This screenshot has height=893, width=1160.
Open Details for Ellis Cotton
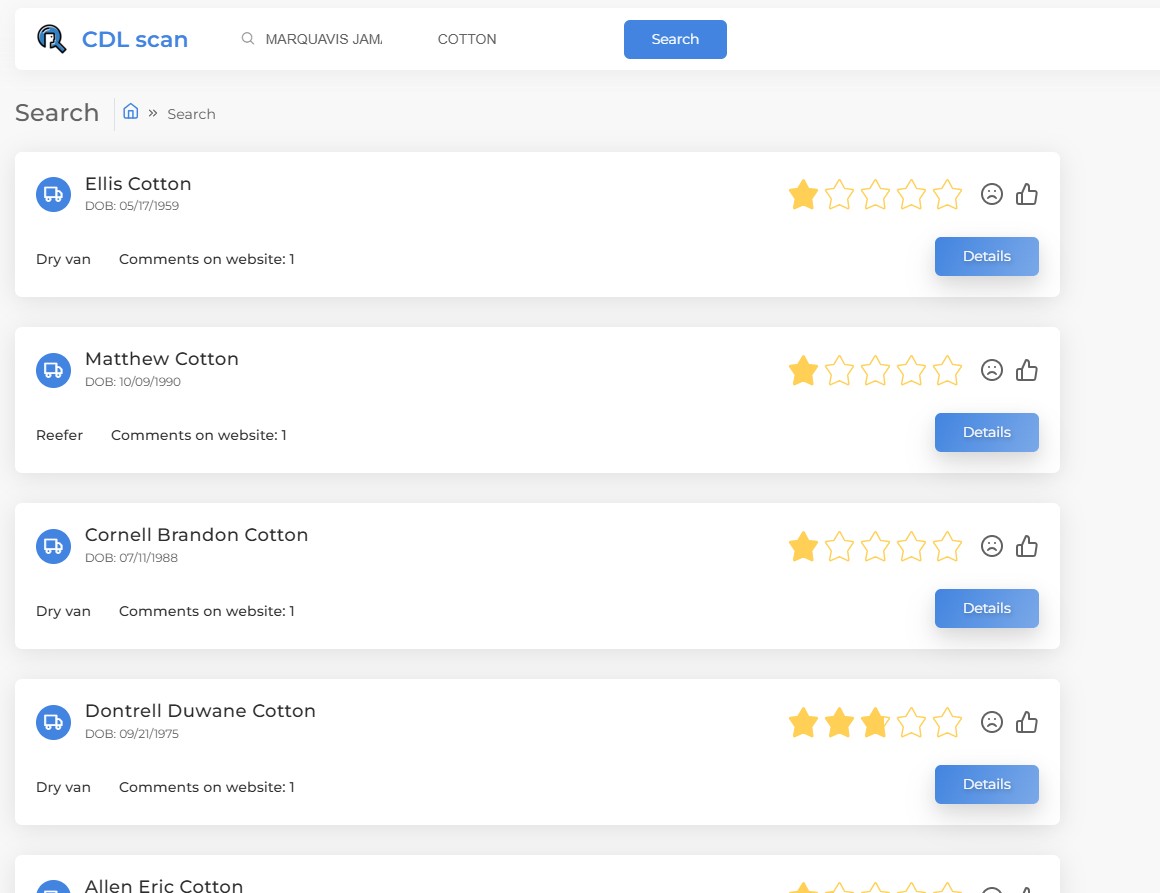click(x=986, y=256)
